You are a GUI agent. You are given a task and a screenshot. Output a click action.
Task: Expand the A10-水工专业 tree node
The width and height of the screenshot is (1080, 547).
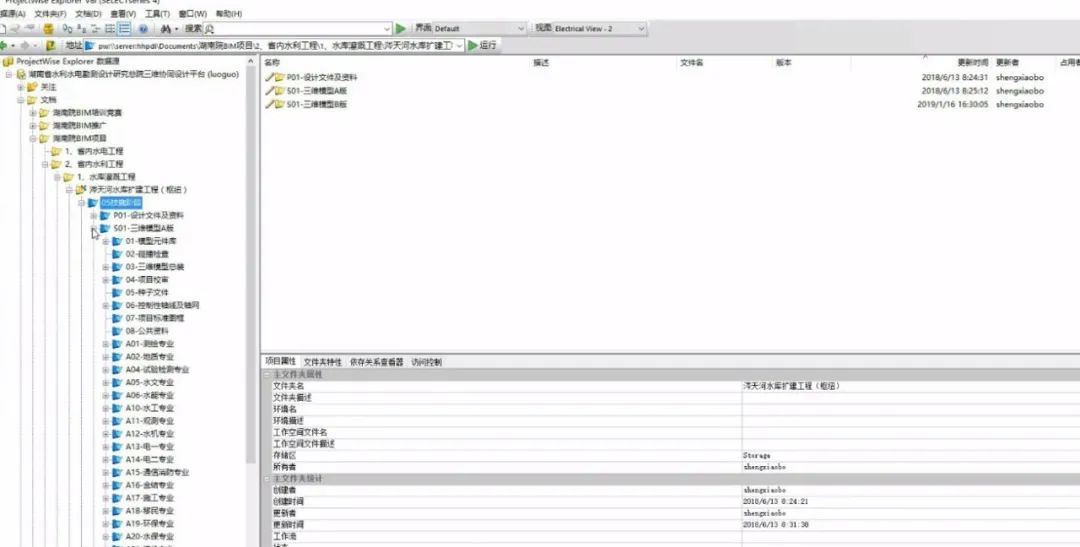[106, 408]
